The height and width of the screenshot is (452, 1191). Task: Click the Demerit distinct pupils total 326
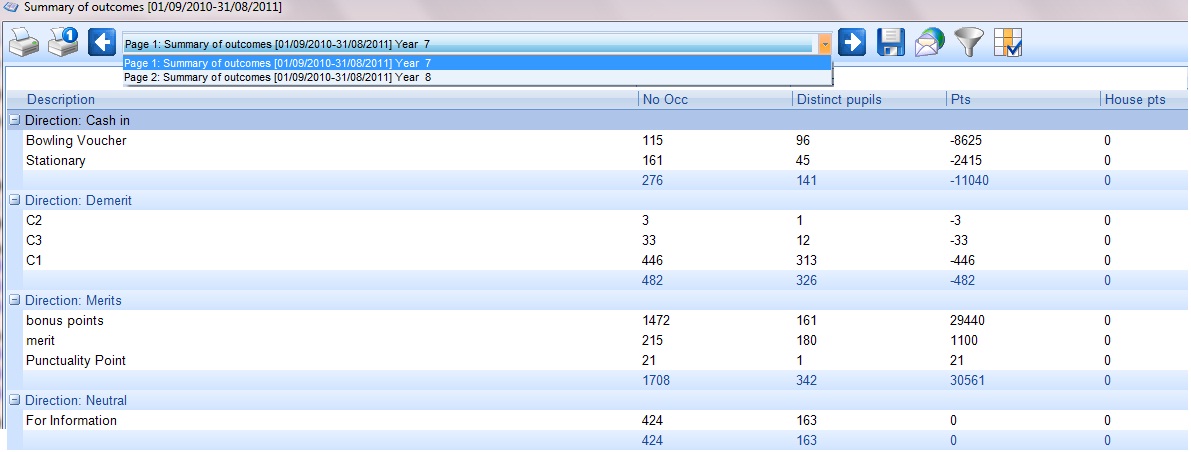pyautogui.click(x=807, y=280)
